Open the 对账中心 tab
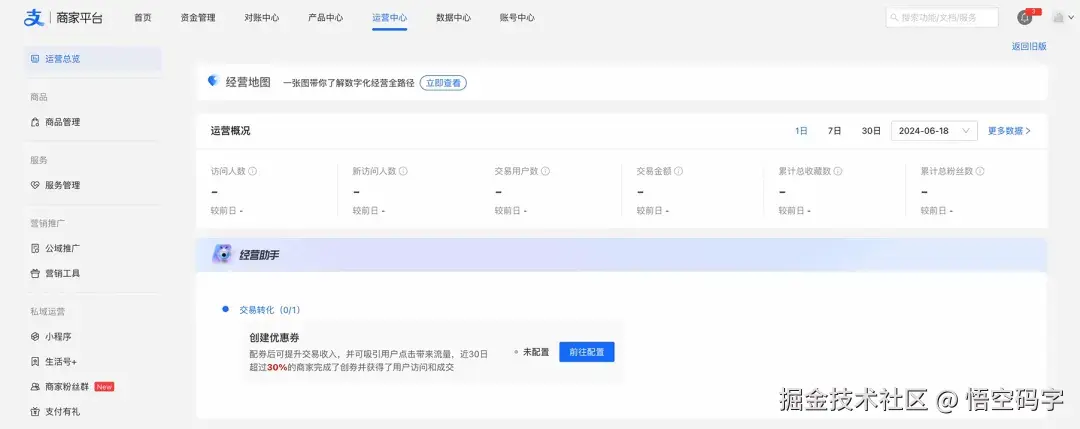 (x=262, y=18)
